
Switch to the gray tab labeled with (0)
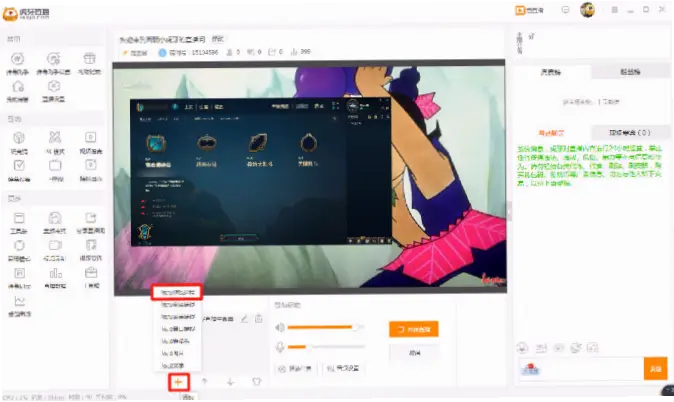coord(629,133)
